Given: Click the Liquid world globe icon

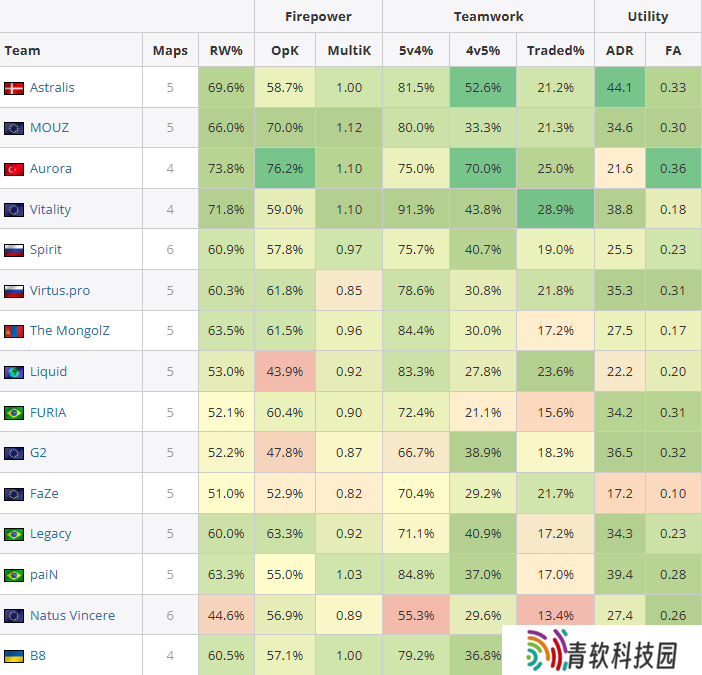Looking at the screenshot, I should pyautogui.click(x=14, y=372).
